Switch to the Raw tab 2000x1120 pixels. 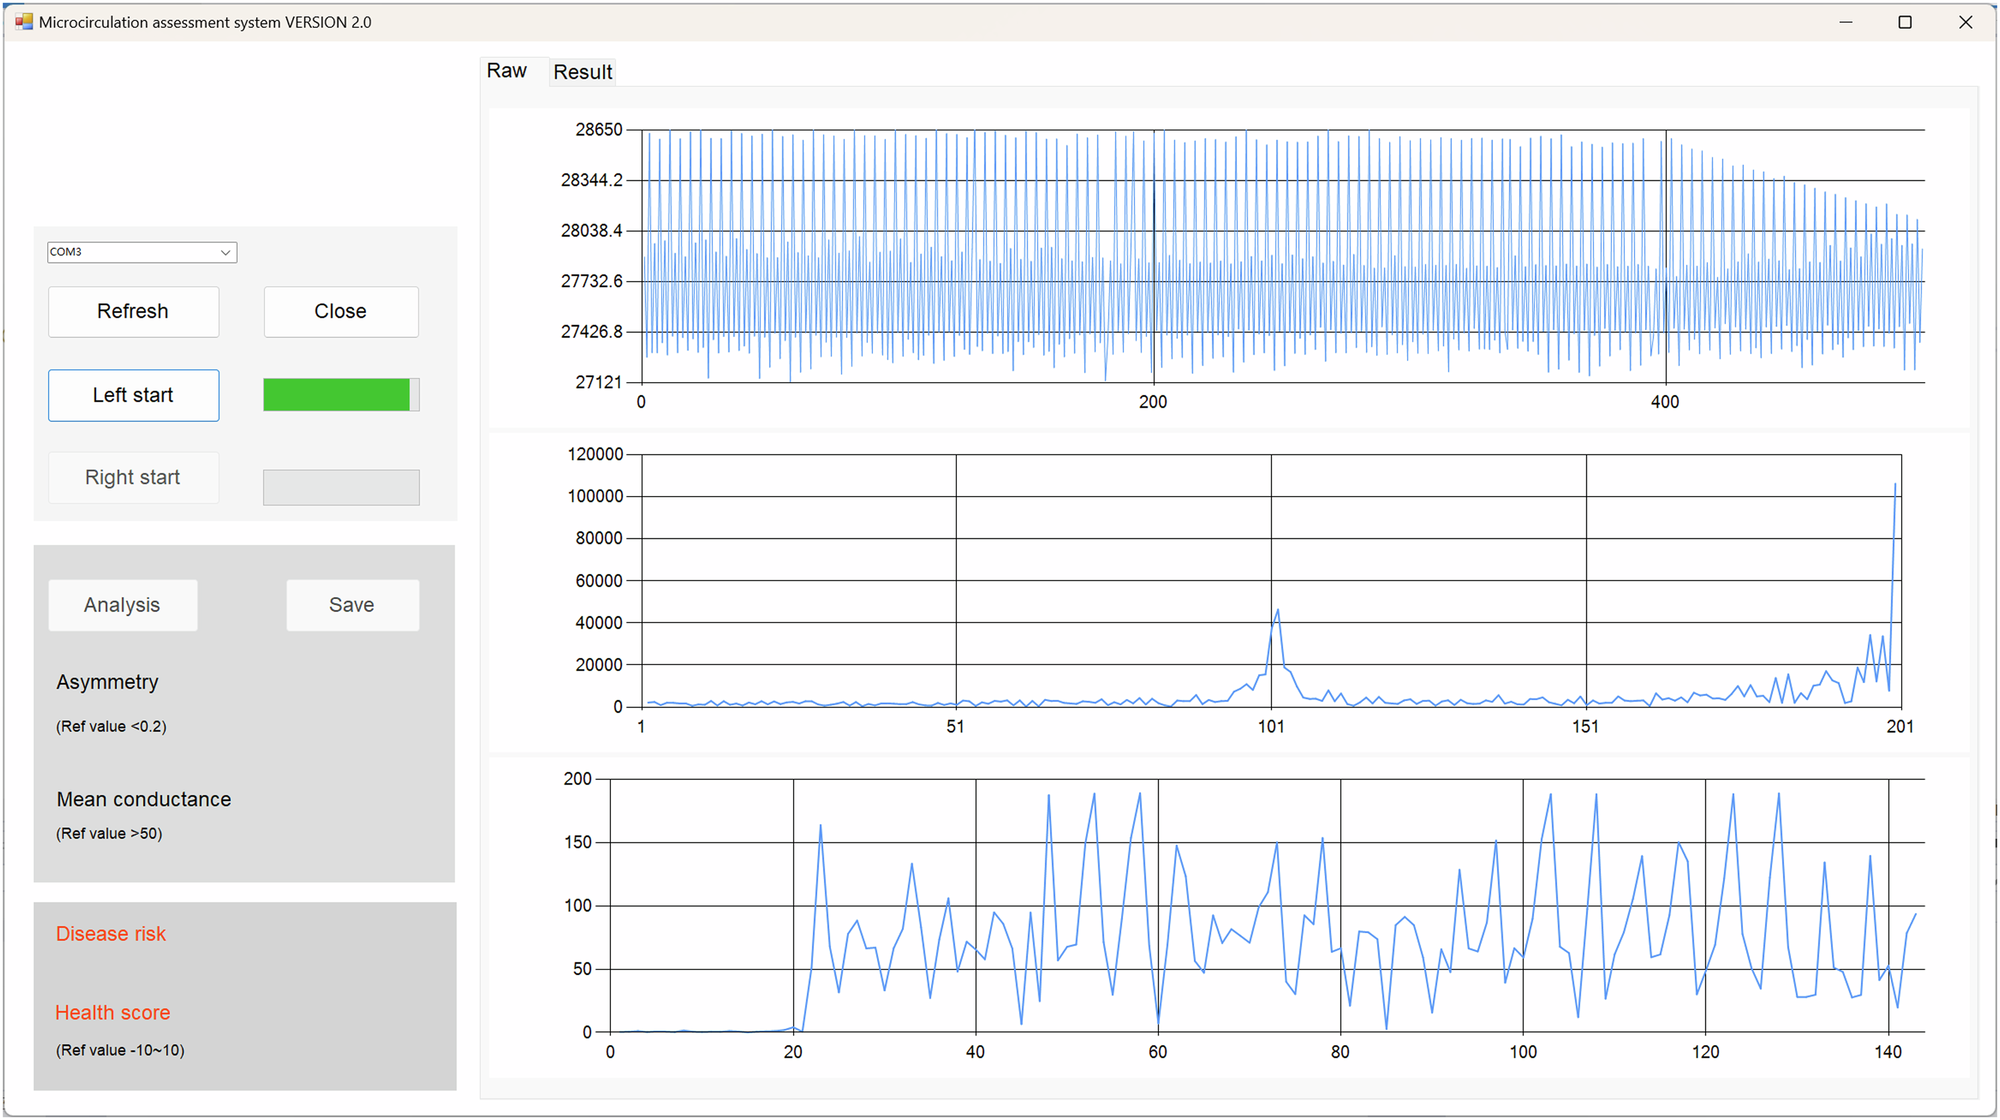[507, 71]
